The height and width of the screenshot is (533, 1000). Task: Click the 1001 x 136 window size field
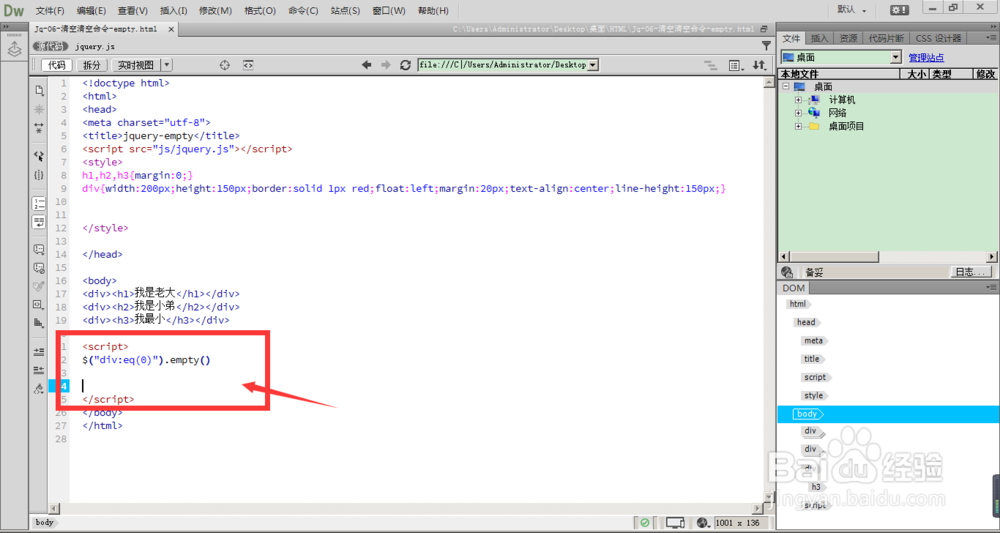739,523
